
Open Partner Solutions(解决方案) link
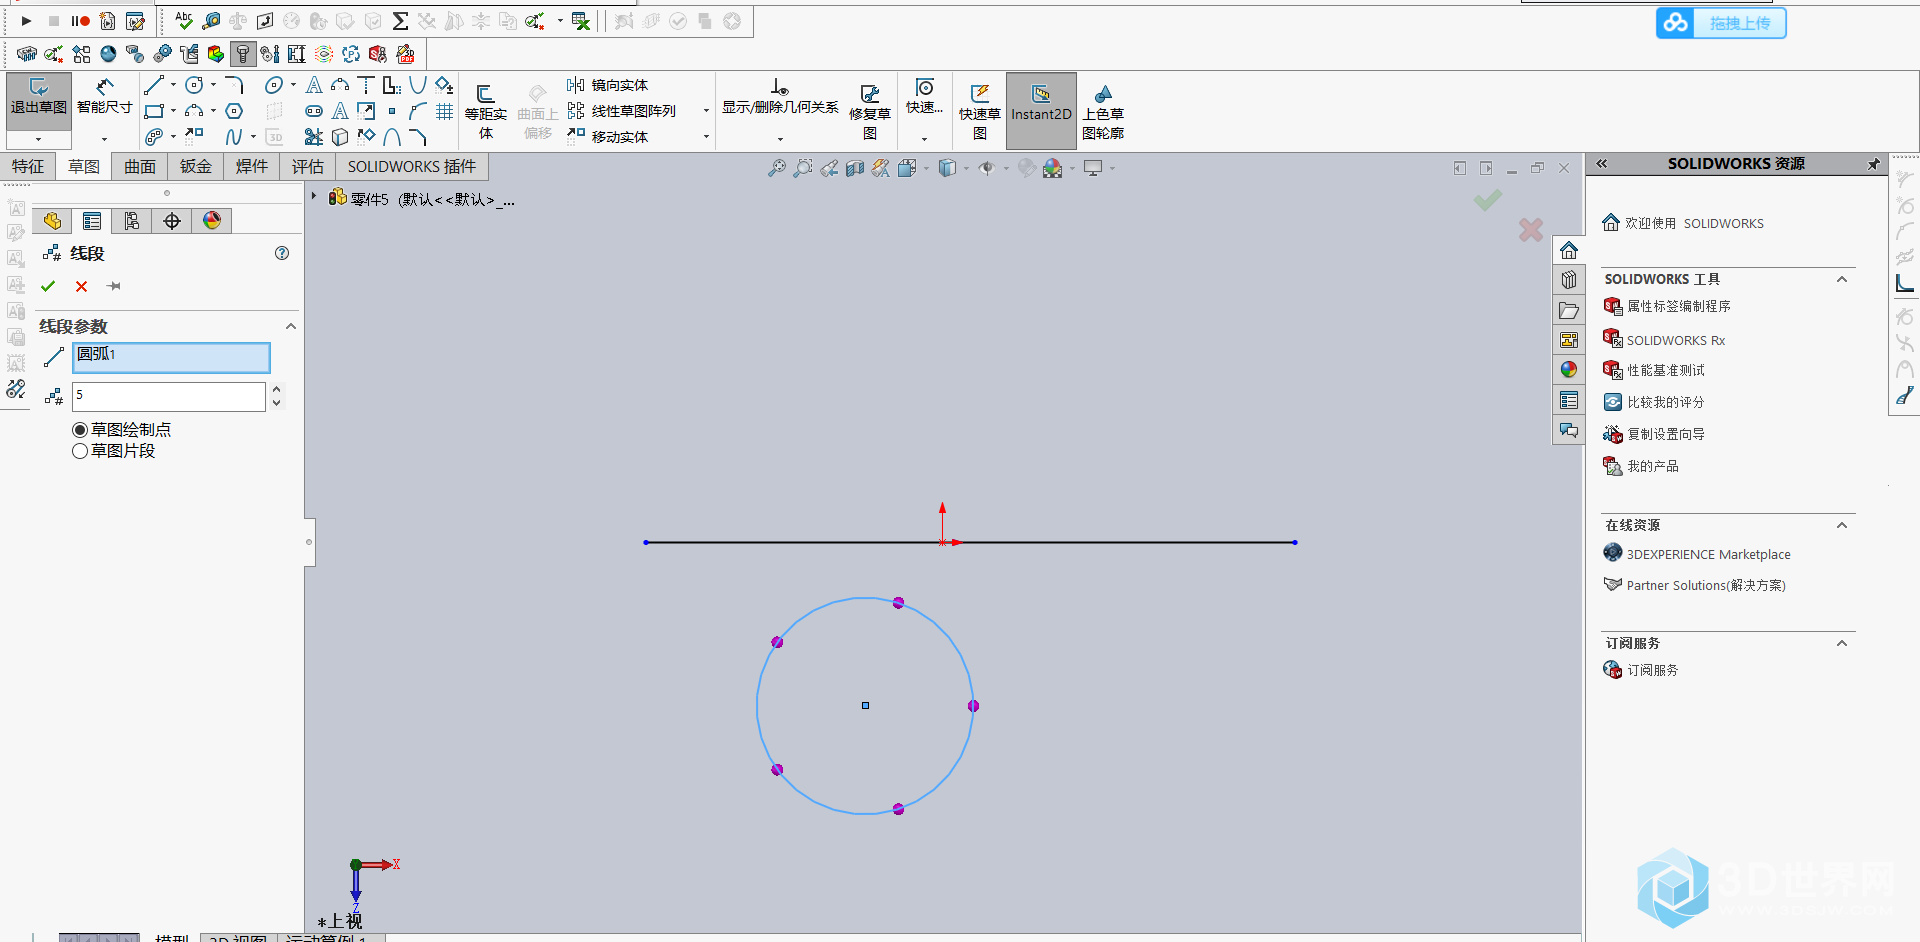click(x=1695, y=585)
